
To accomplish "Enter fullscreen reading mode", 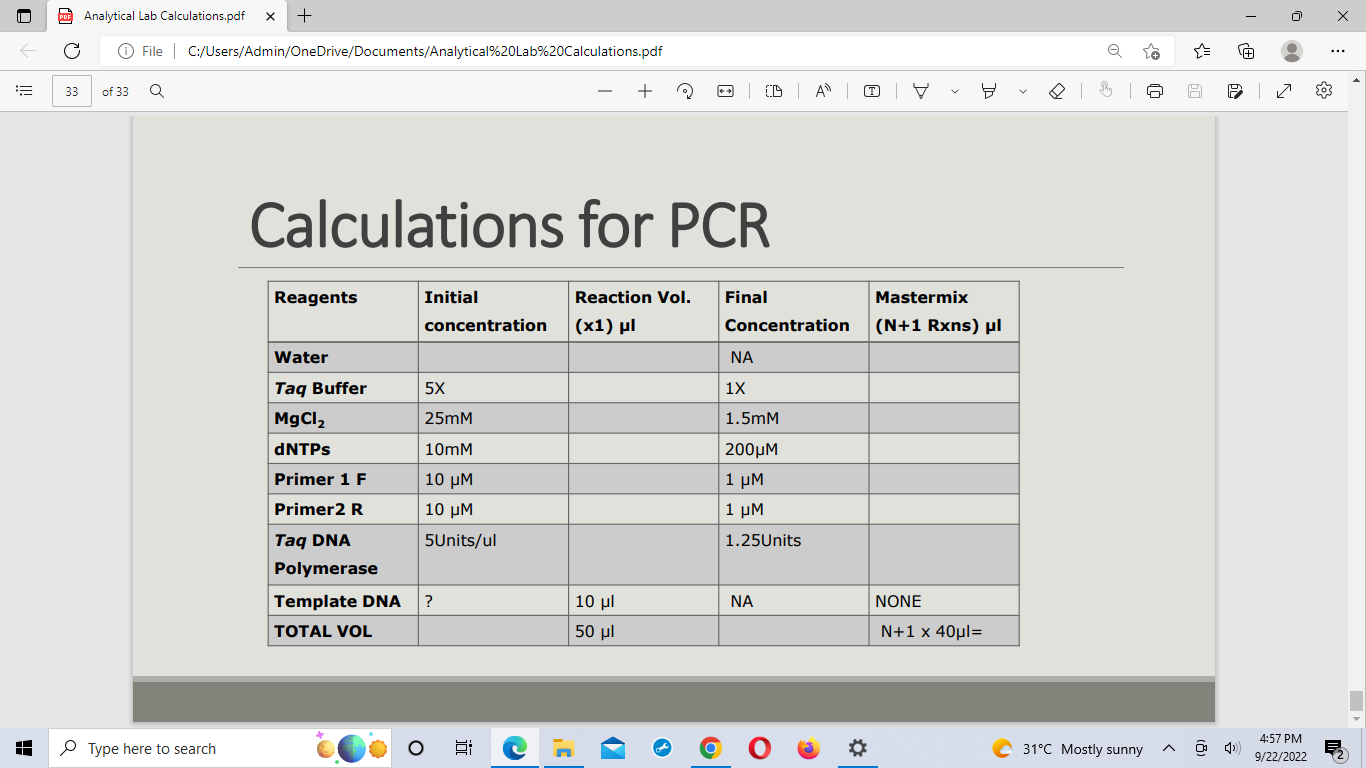I will click(1283, 91).
